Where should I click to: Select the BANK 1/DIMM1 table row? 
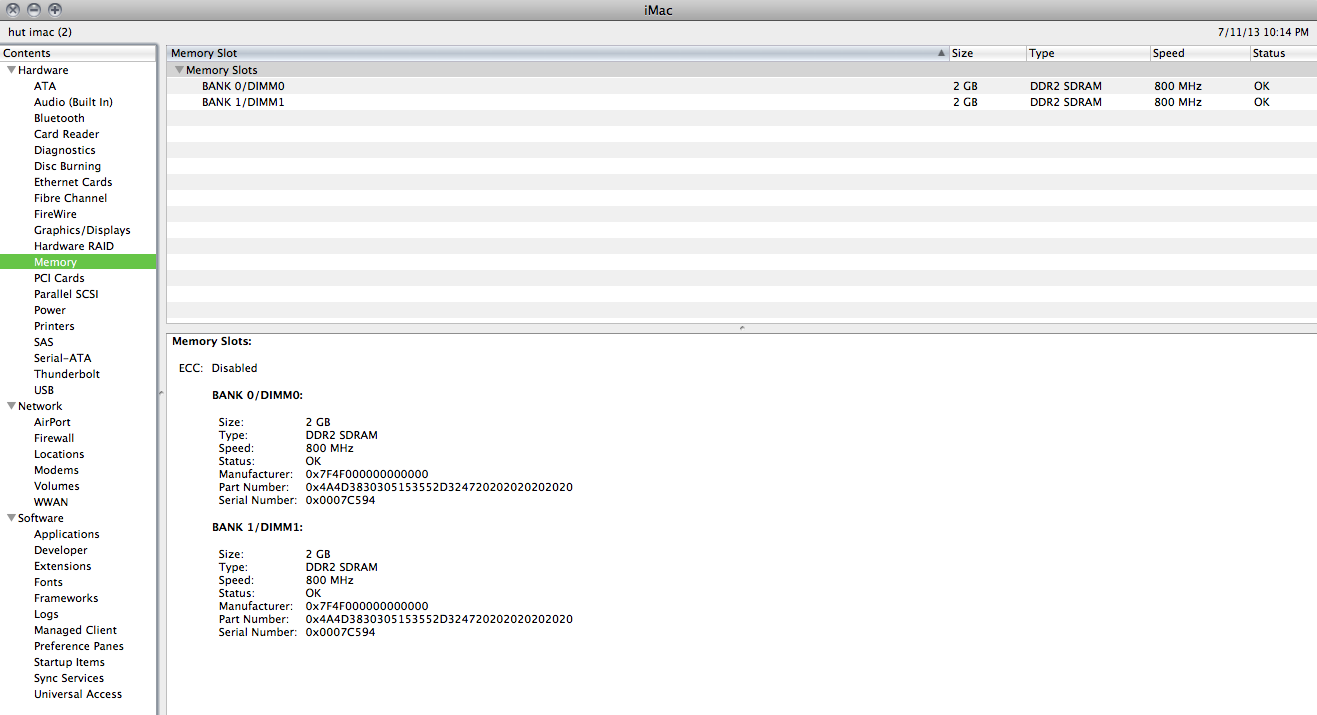(741, 102)
